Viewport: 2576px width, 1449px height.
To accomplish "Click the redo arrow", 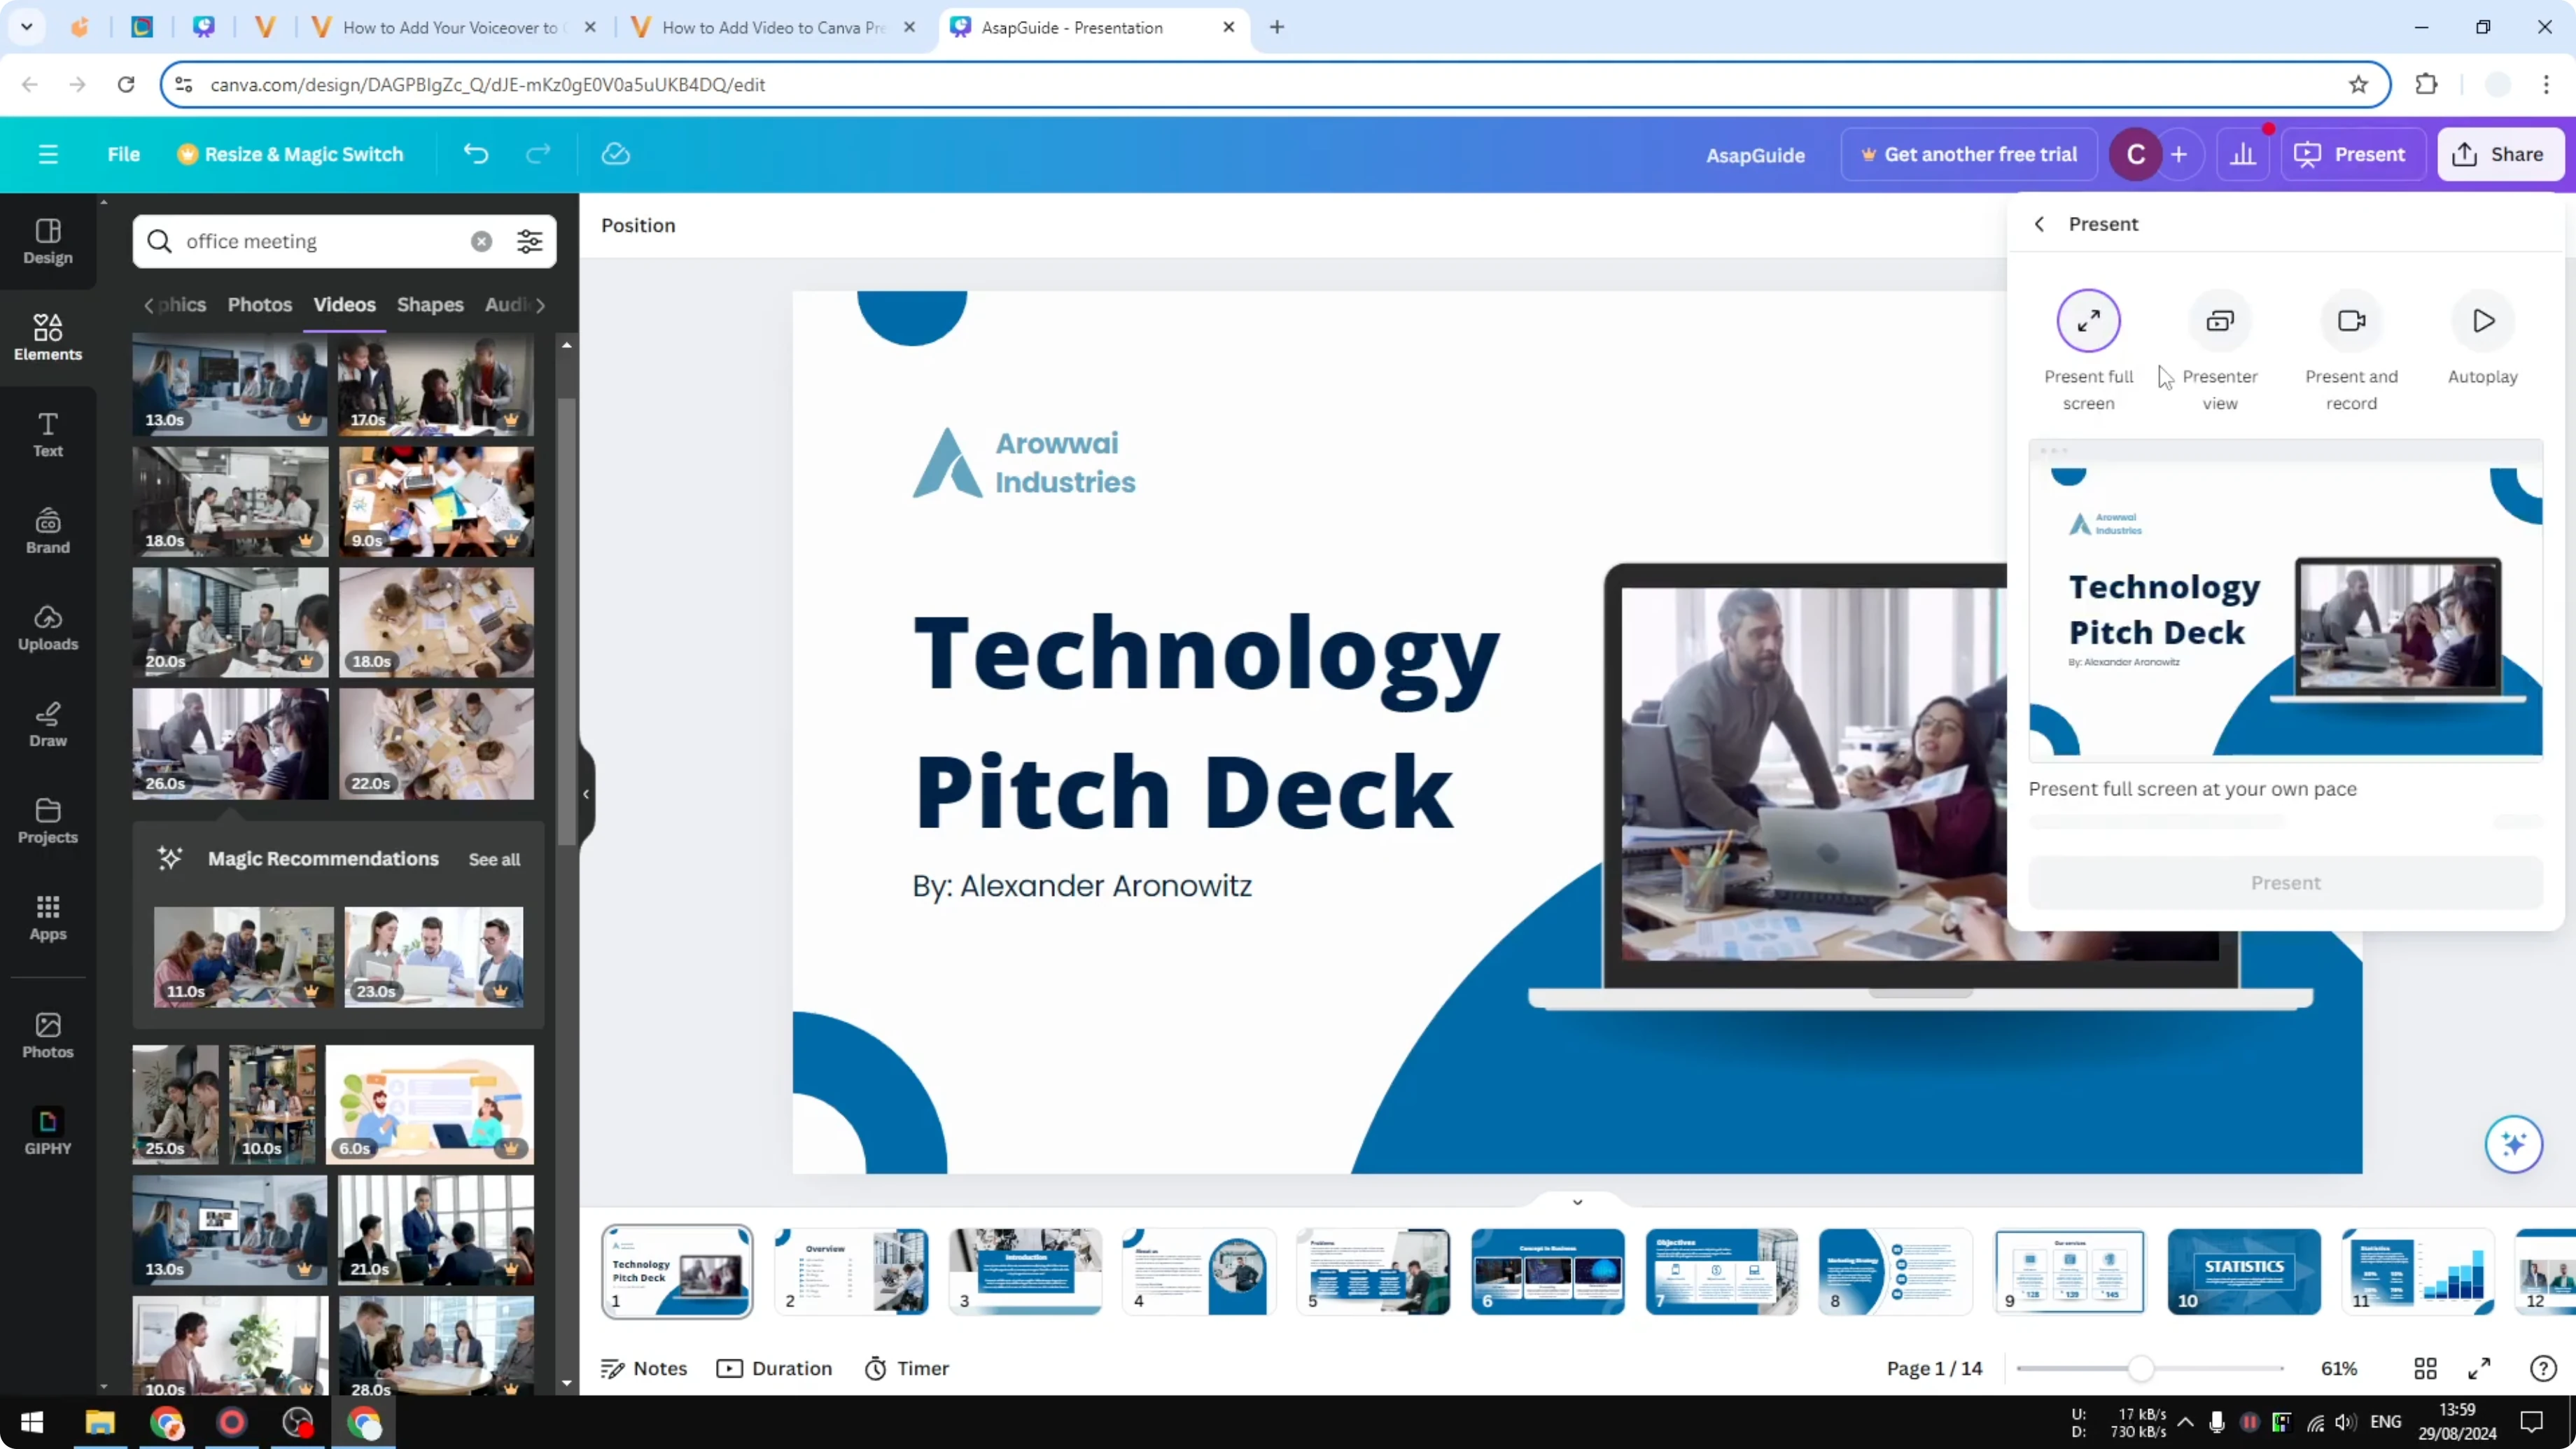I will click(538, 154).
